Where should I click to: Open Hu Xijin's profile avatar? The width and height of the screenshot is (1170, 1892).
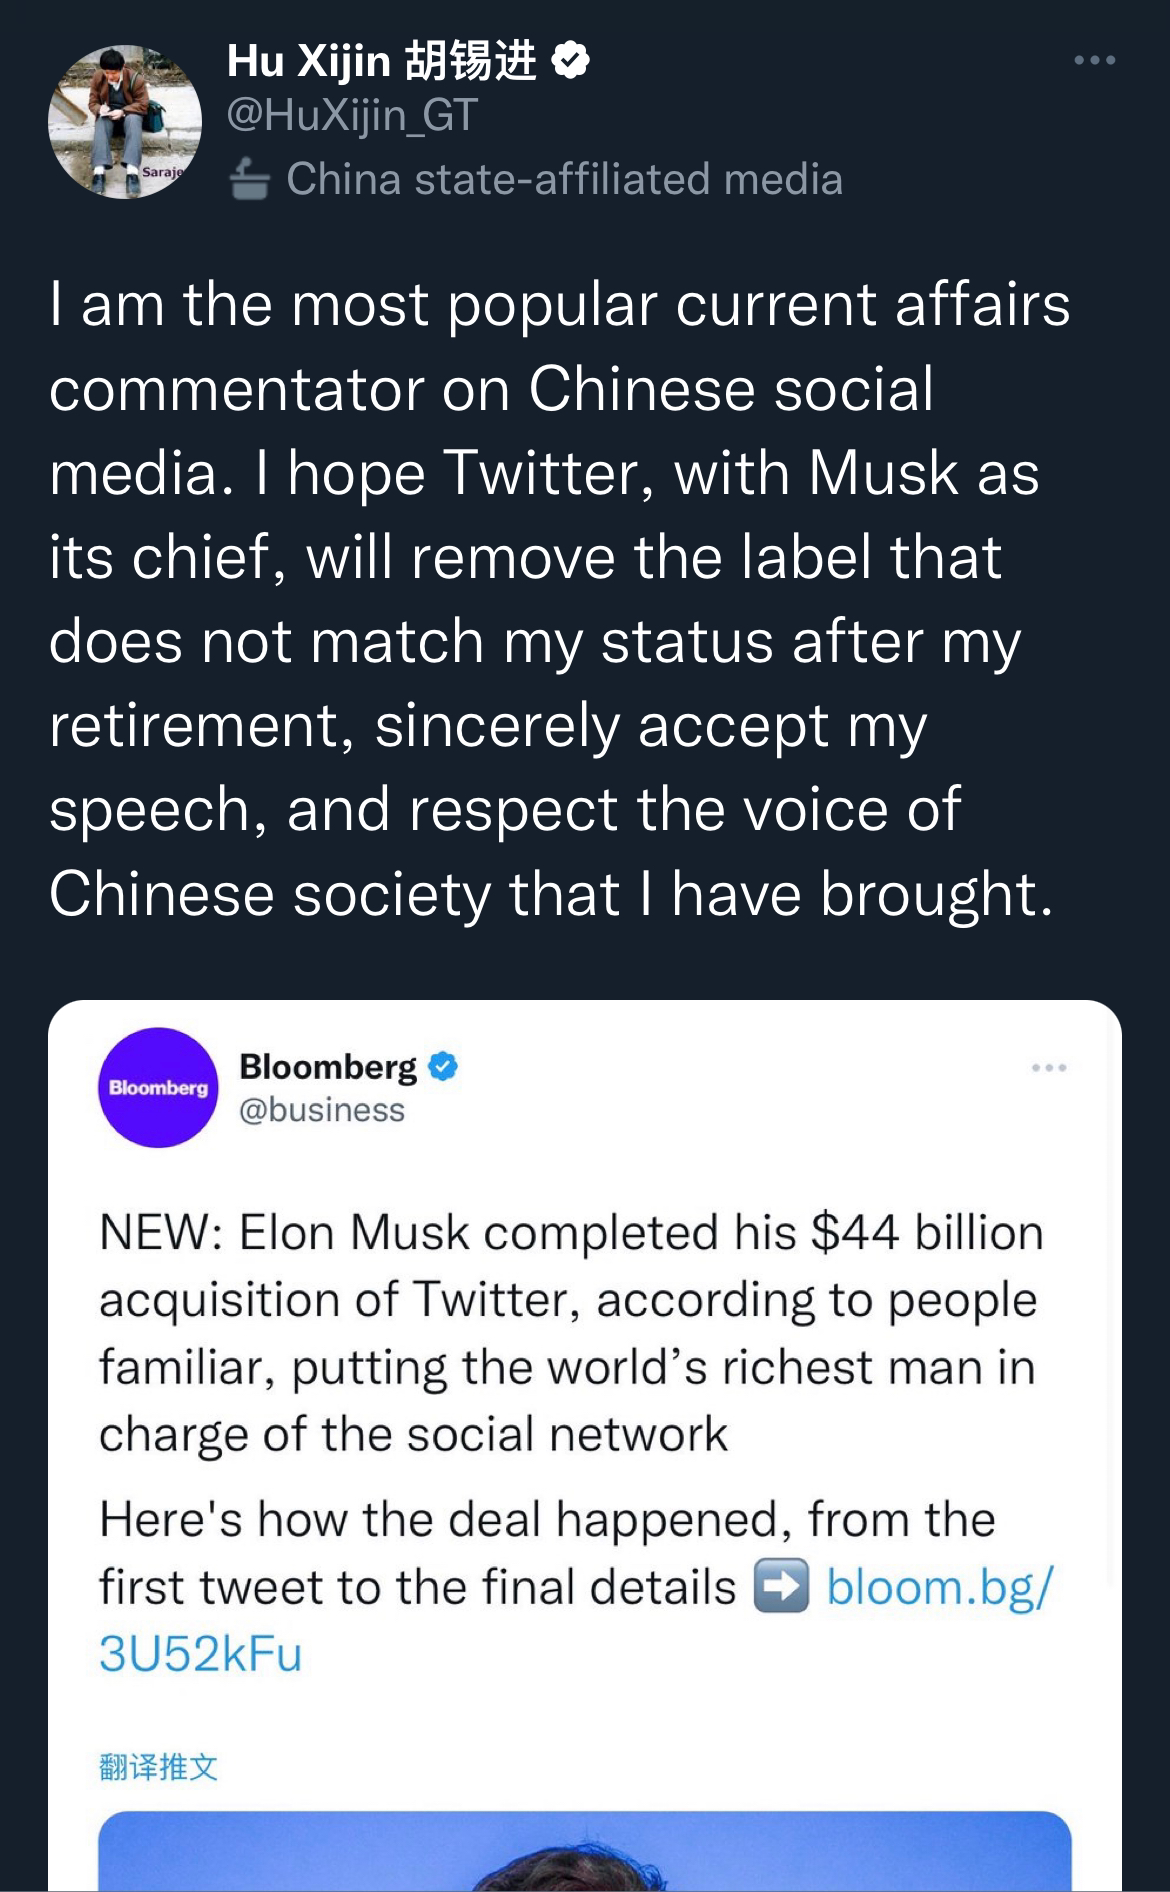124,121
